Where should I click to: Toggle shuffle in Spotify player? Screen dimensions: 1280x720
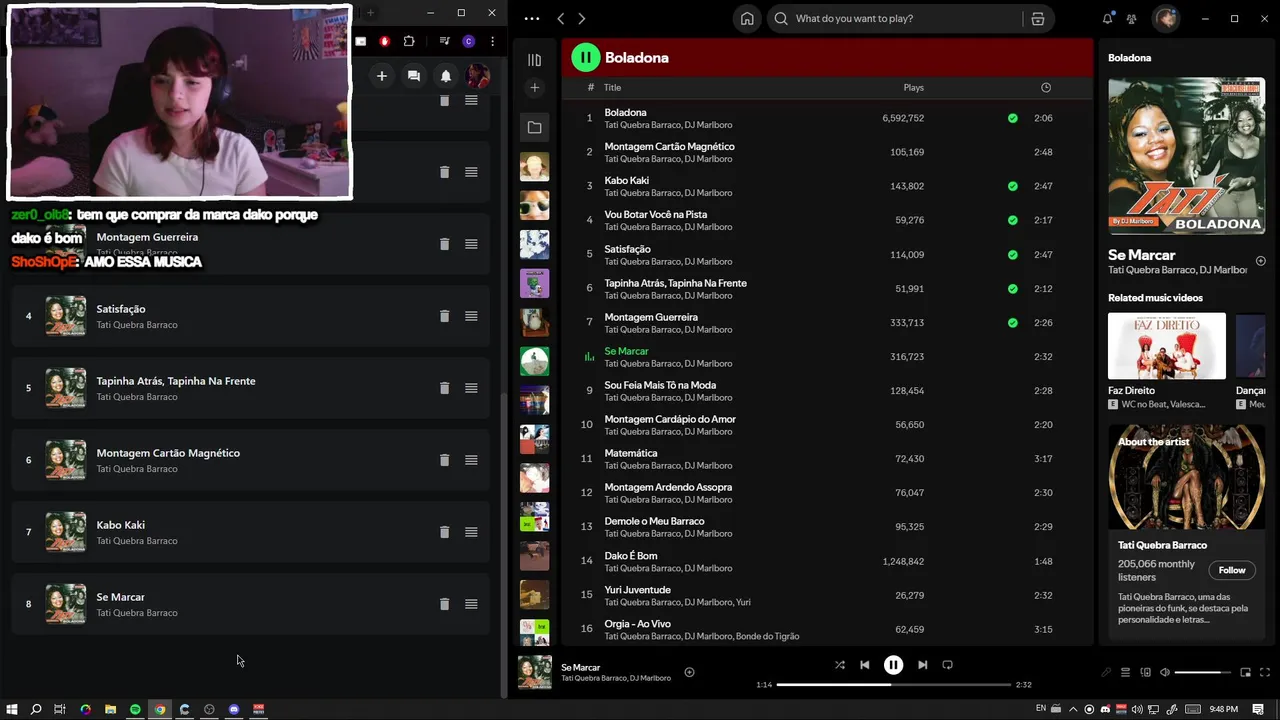839,664
